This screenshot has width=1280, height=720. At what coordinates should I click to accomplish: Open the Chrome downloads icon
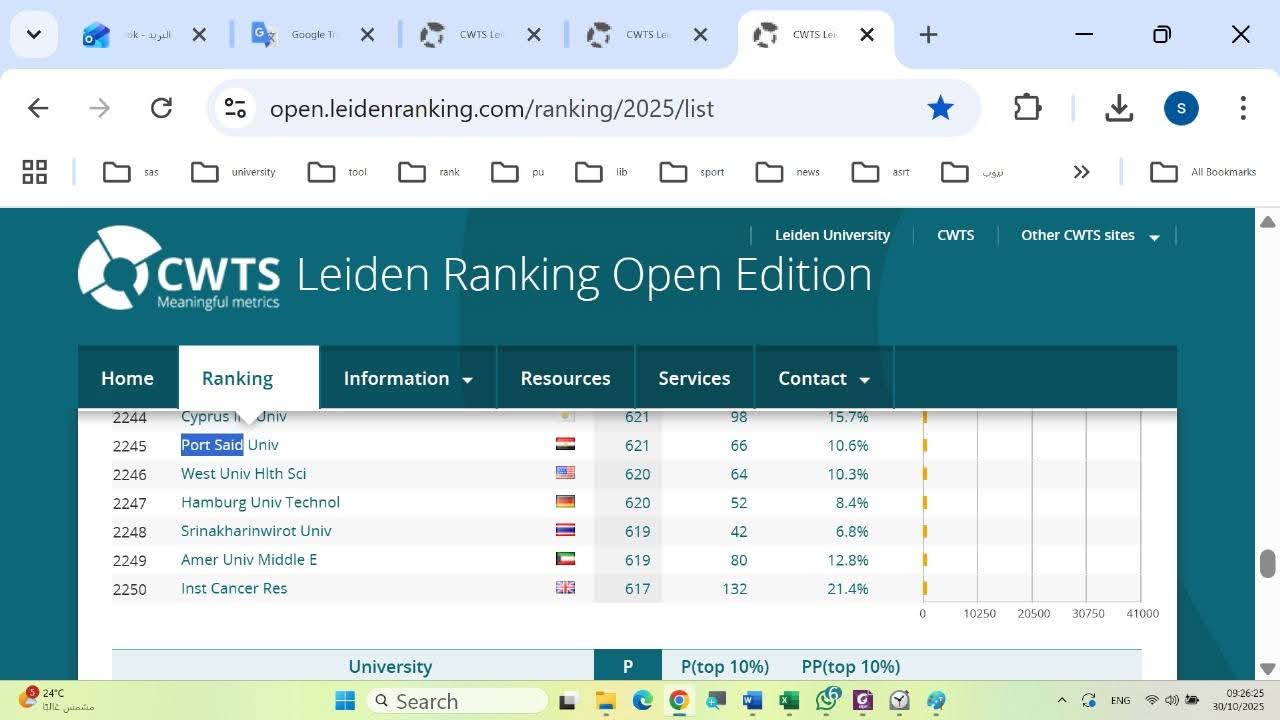pos(1119,108)
